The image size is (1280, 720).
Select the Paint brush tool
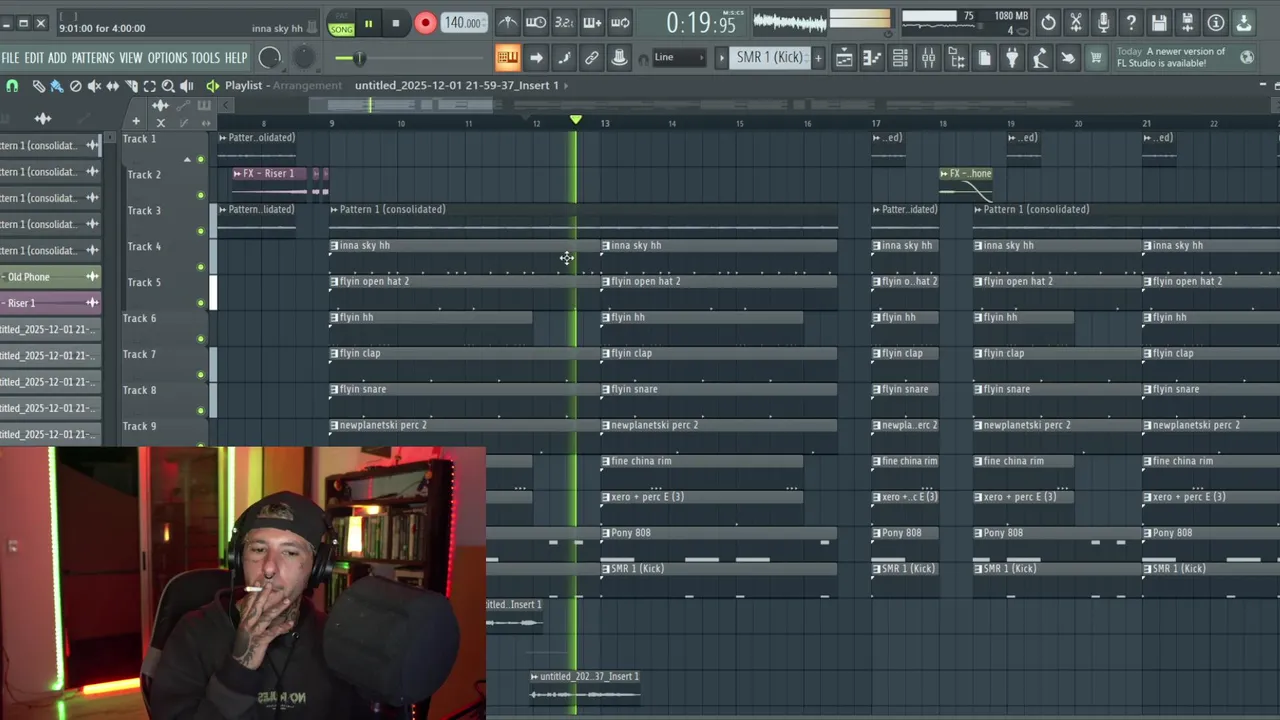pos(56,86)
